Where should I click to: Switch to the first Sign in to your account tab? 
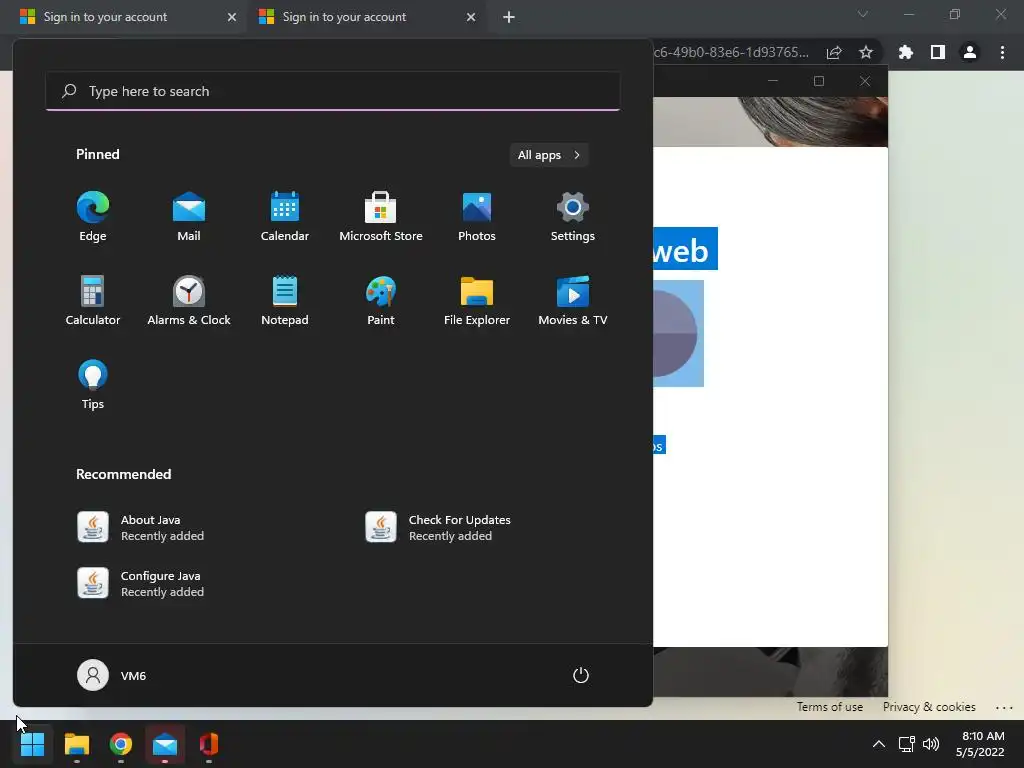128,17
